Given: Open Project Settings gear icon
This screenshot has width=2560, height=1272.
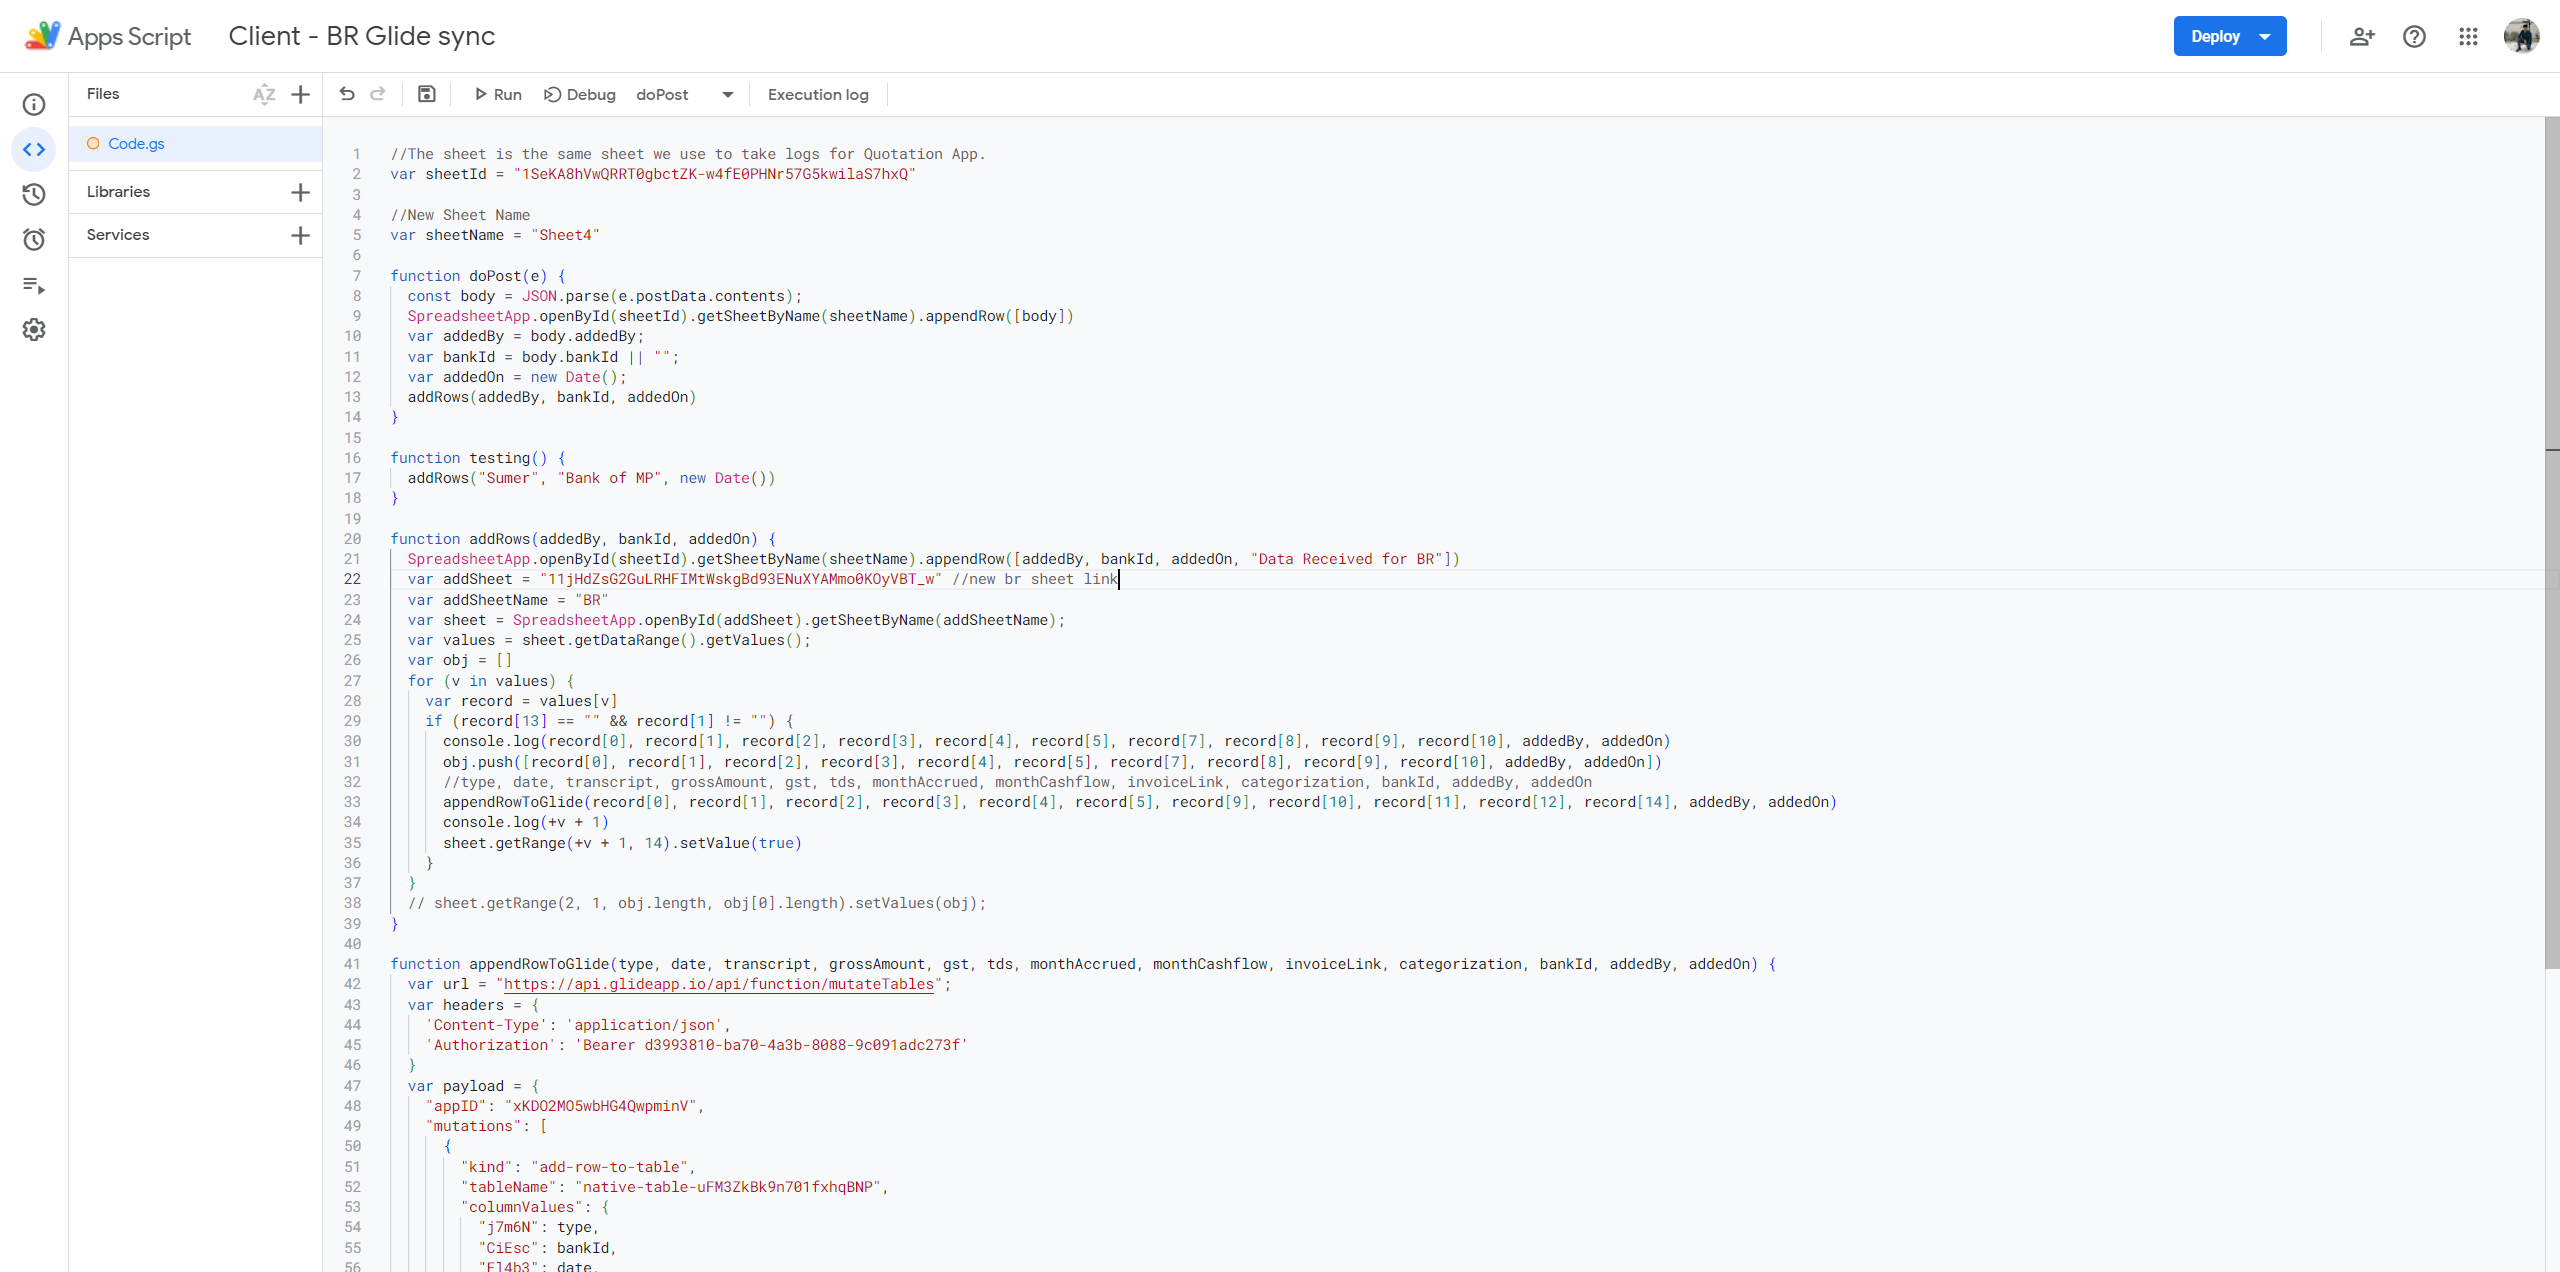Looking at the screenshot, I should point(34,330).
